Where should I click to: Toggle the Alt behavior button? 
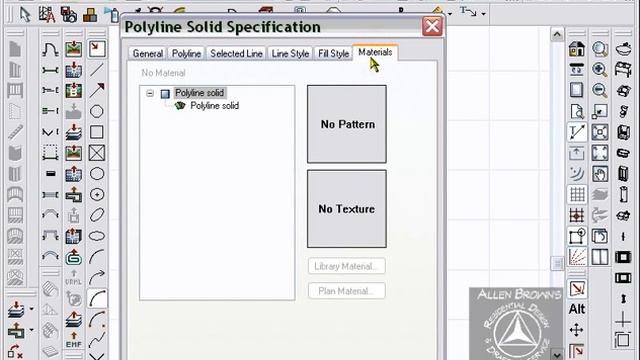click(577, 309)
